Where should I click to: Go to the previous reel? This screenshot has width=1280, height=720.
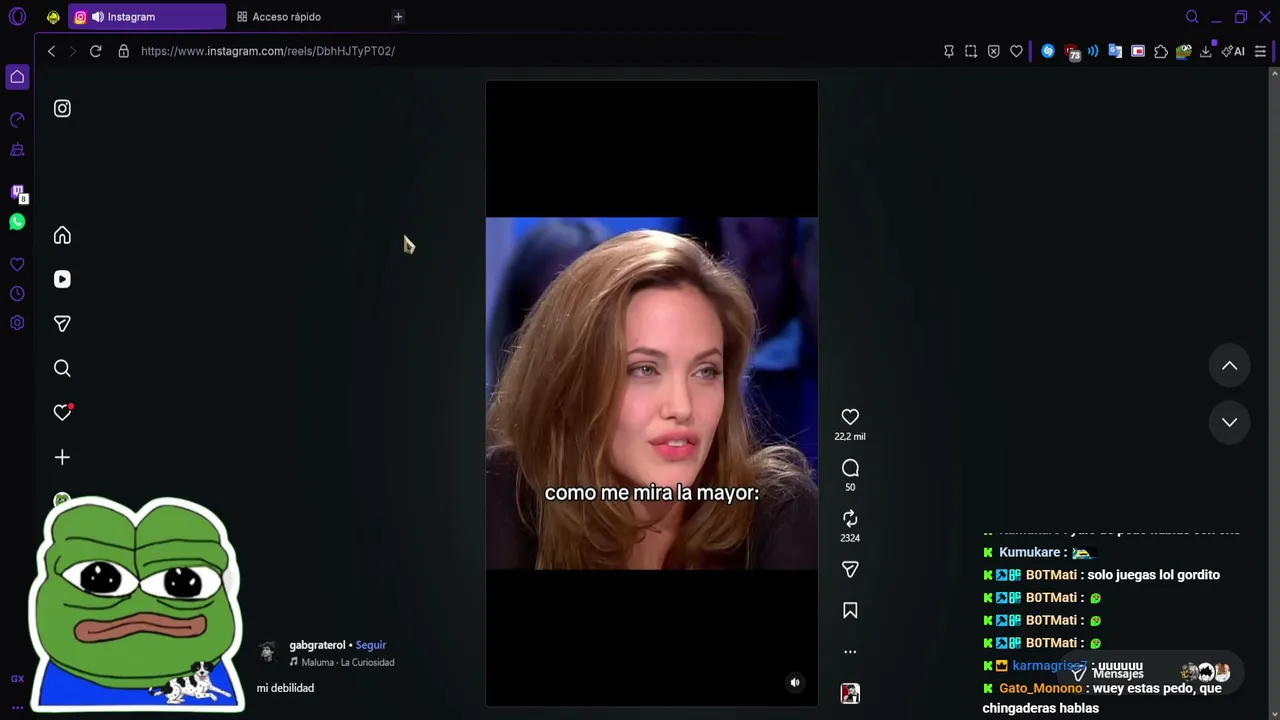(x=1229, y=366)
